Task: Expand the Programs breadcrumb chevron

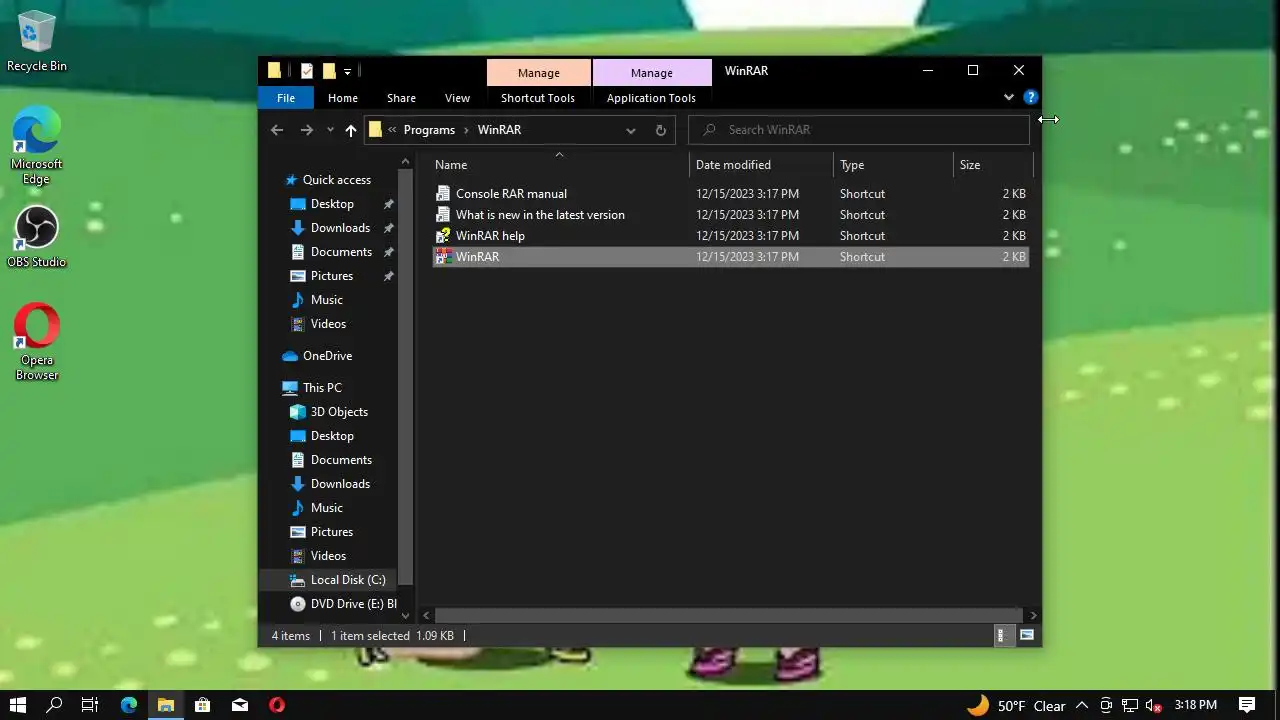Action: point(466,130)
